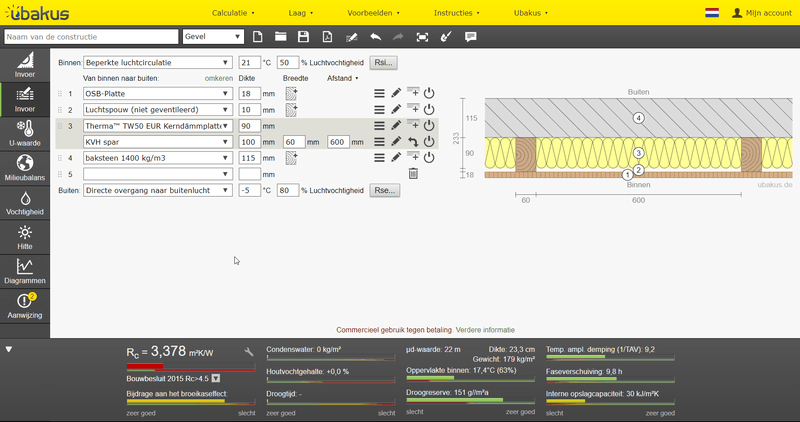Viewport: 800px width, 422px height.
Task: Toggle Luchtspouw layer power button
Action: click(x=429, y=109)
